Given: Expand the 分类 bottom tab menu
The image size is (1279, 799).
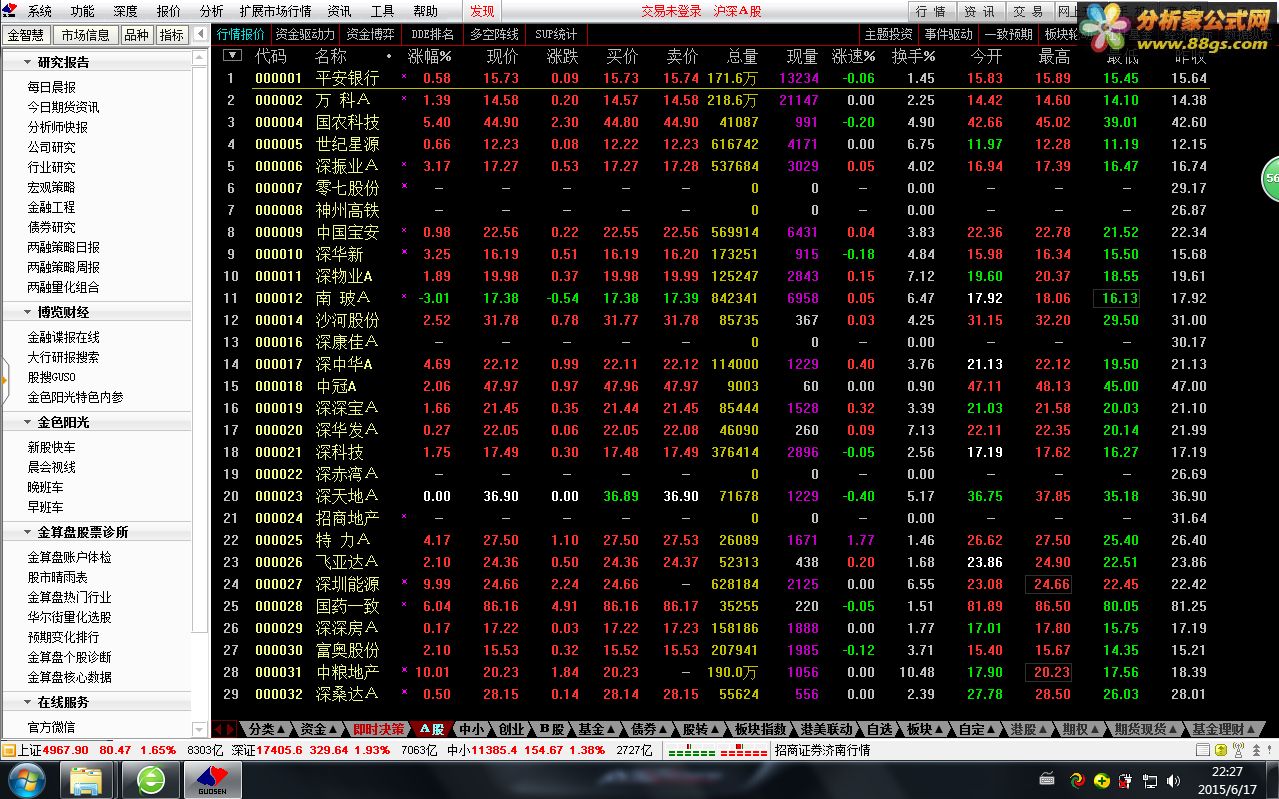Looking at the screenshot, I should point(267,730).
